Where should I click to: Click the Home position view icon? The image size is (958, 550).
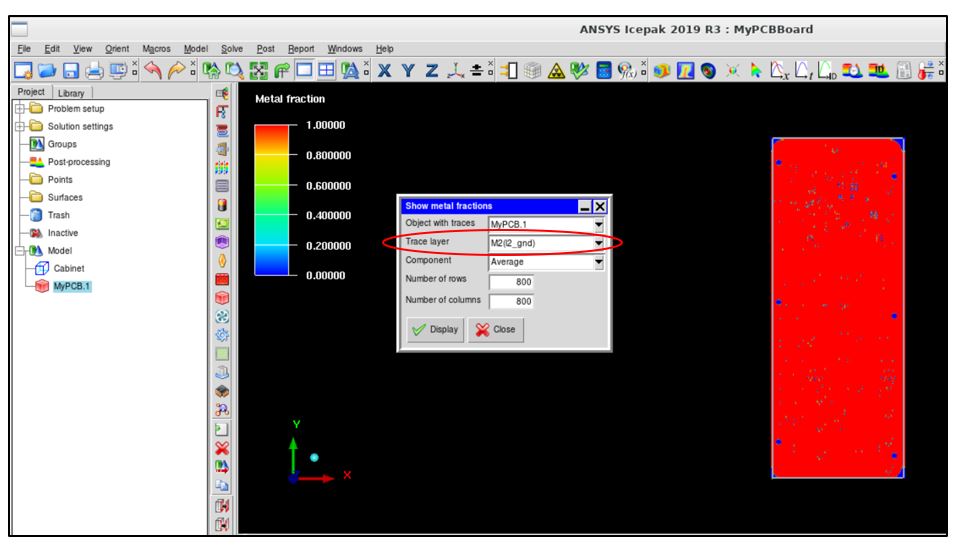click(211, 70)
